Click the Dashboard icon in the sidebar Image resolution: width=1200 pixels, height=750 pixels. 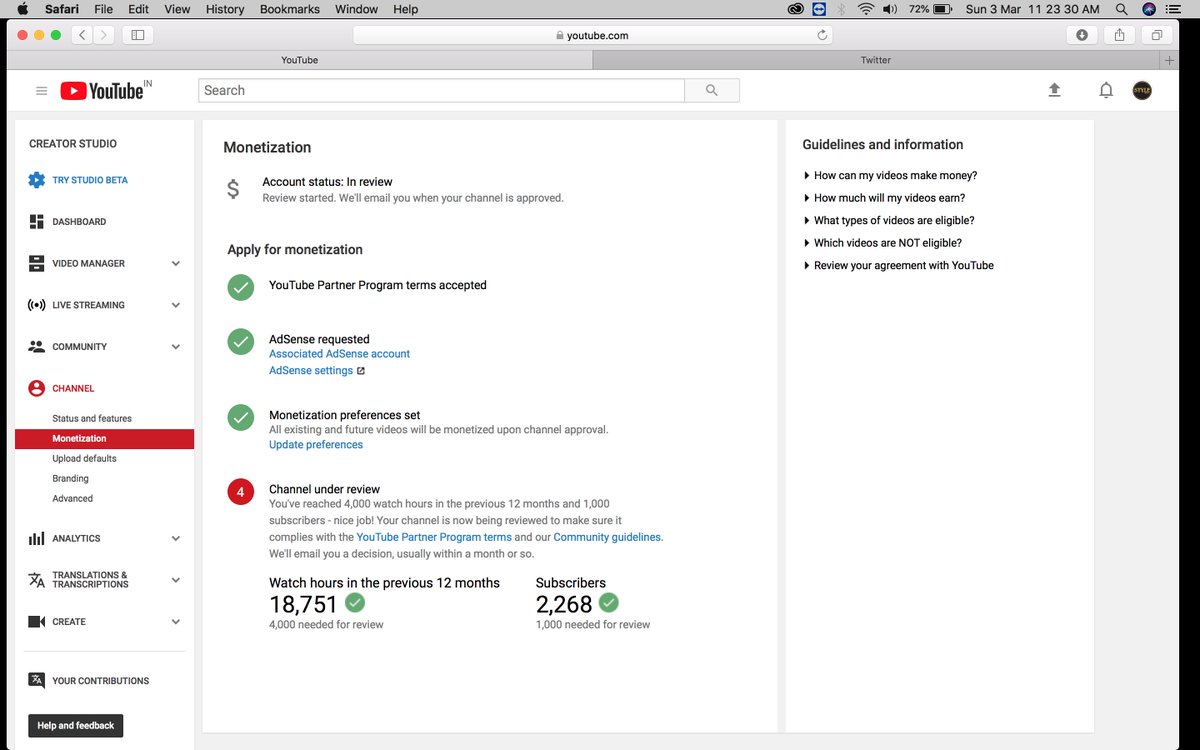37,222
